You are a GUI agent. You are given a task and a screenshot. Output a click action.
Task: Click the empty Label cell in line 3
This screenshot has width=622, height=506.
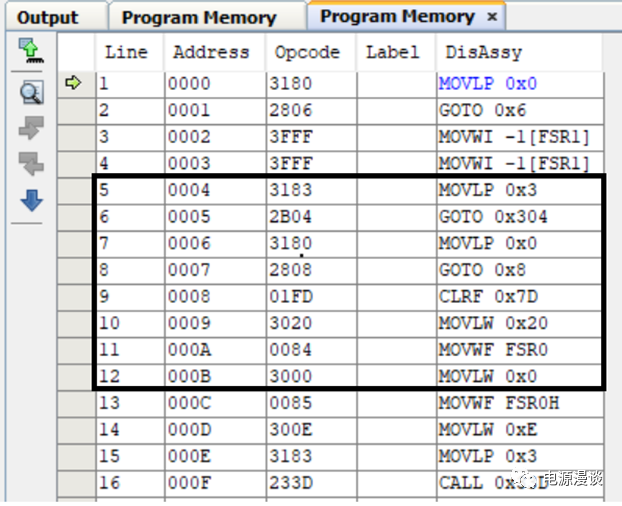(x=396, y=137)
